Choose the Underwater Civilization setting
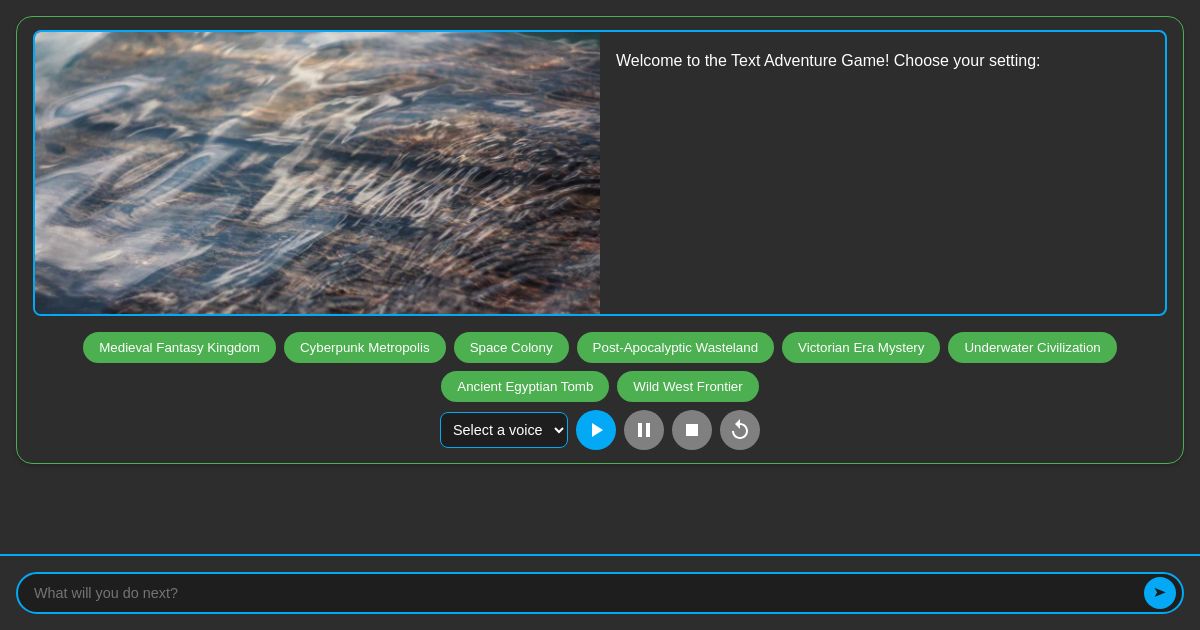This screenshot has height=630, width=1200. pyautogui.click(x=1032, y=347)
